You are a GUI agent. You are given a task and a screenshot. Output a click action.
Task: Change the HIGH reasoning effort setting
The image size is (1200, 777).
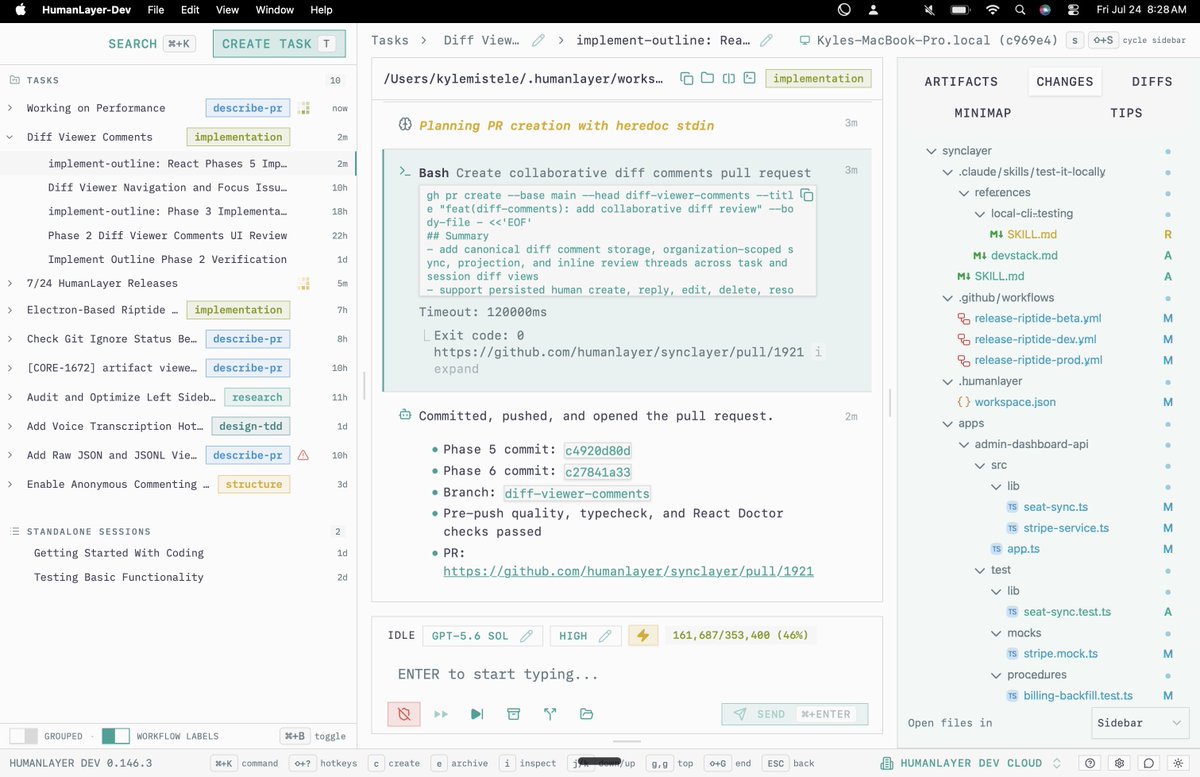pyautogui.click(x=585, y=636)
